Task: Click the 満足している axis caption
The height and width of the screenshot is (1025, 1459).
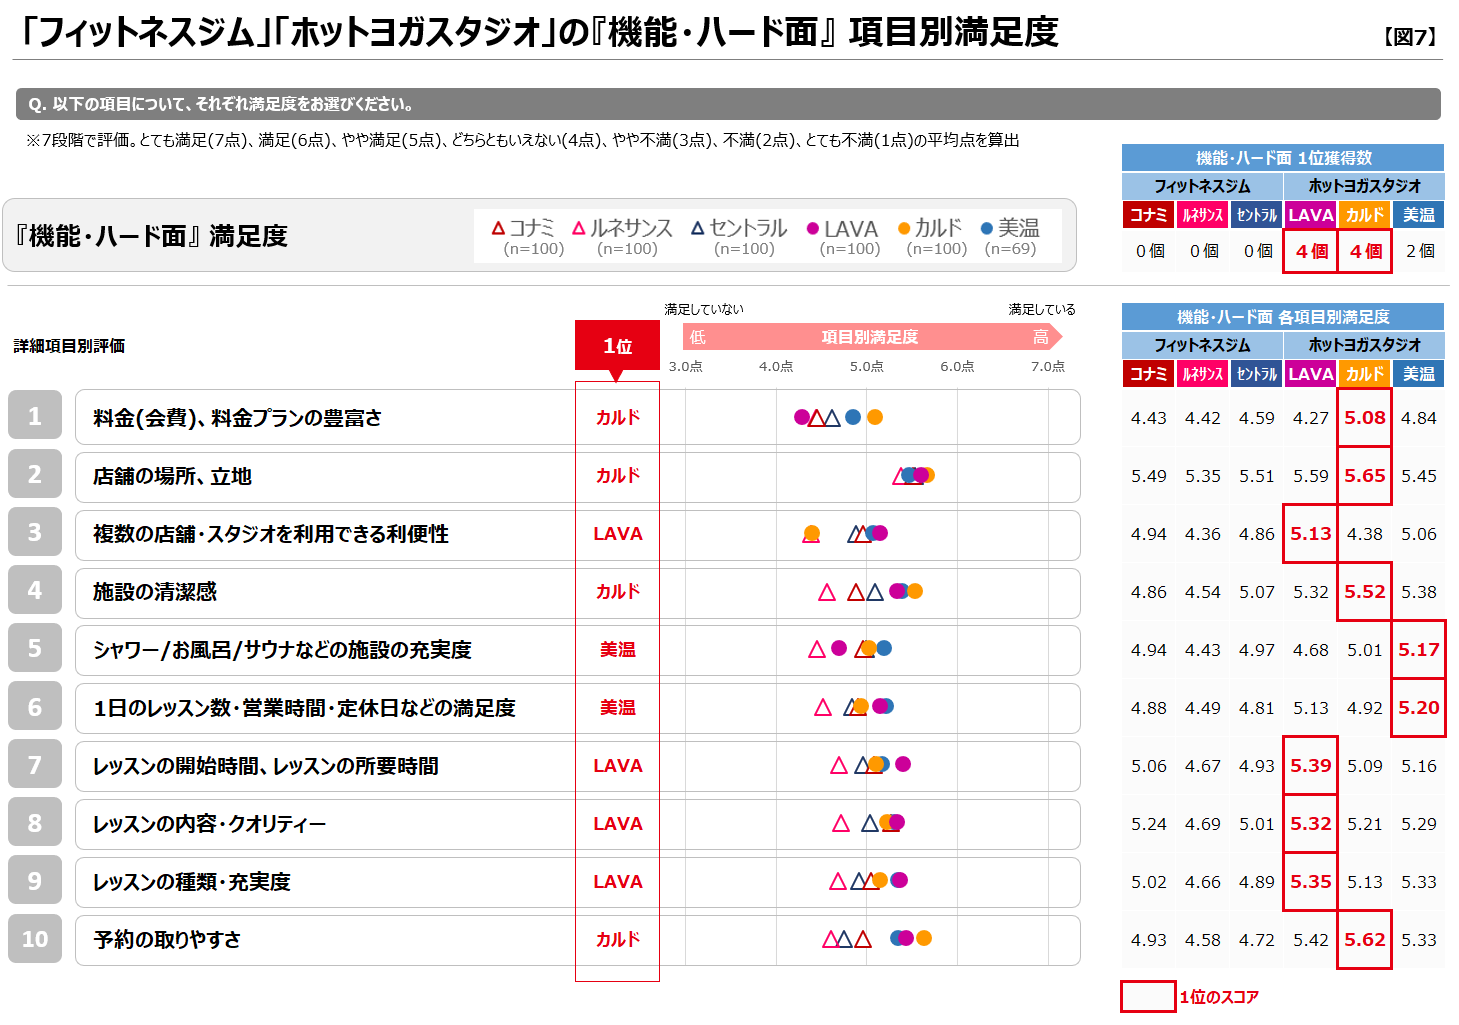Action: (x=1041, y=309)
